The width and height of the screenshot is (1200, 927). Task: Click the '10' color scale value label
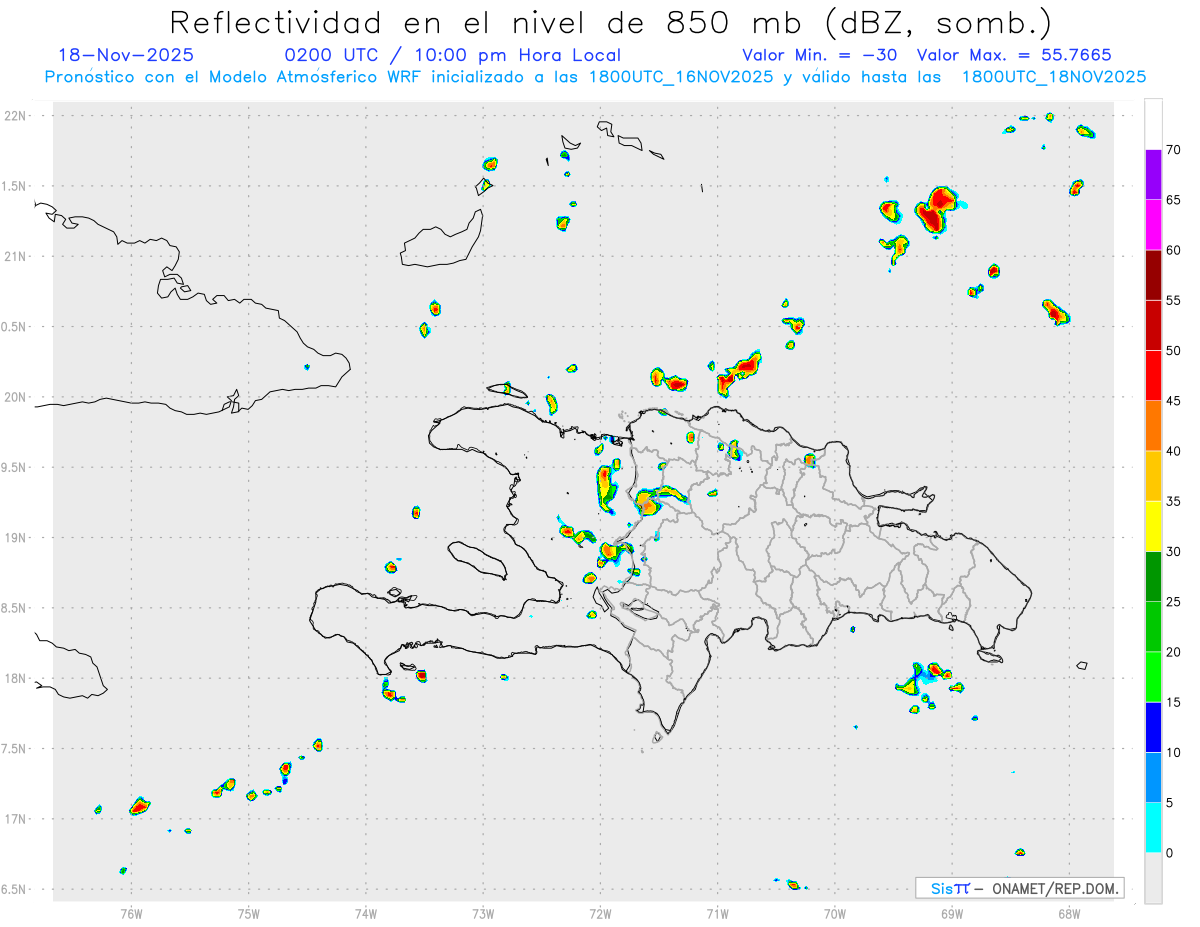(x=1174, y=752)
